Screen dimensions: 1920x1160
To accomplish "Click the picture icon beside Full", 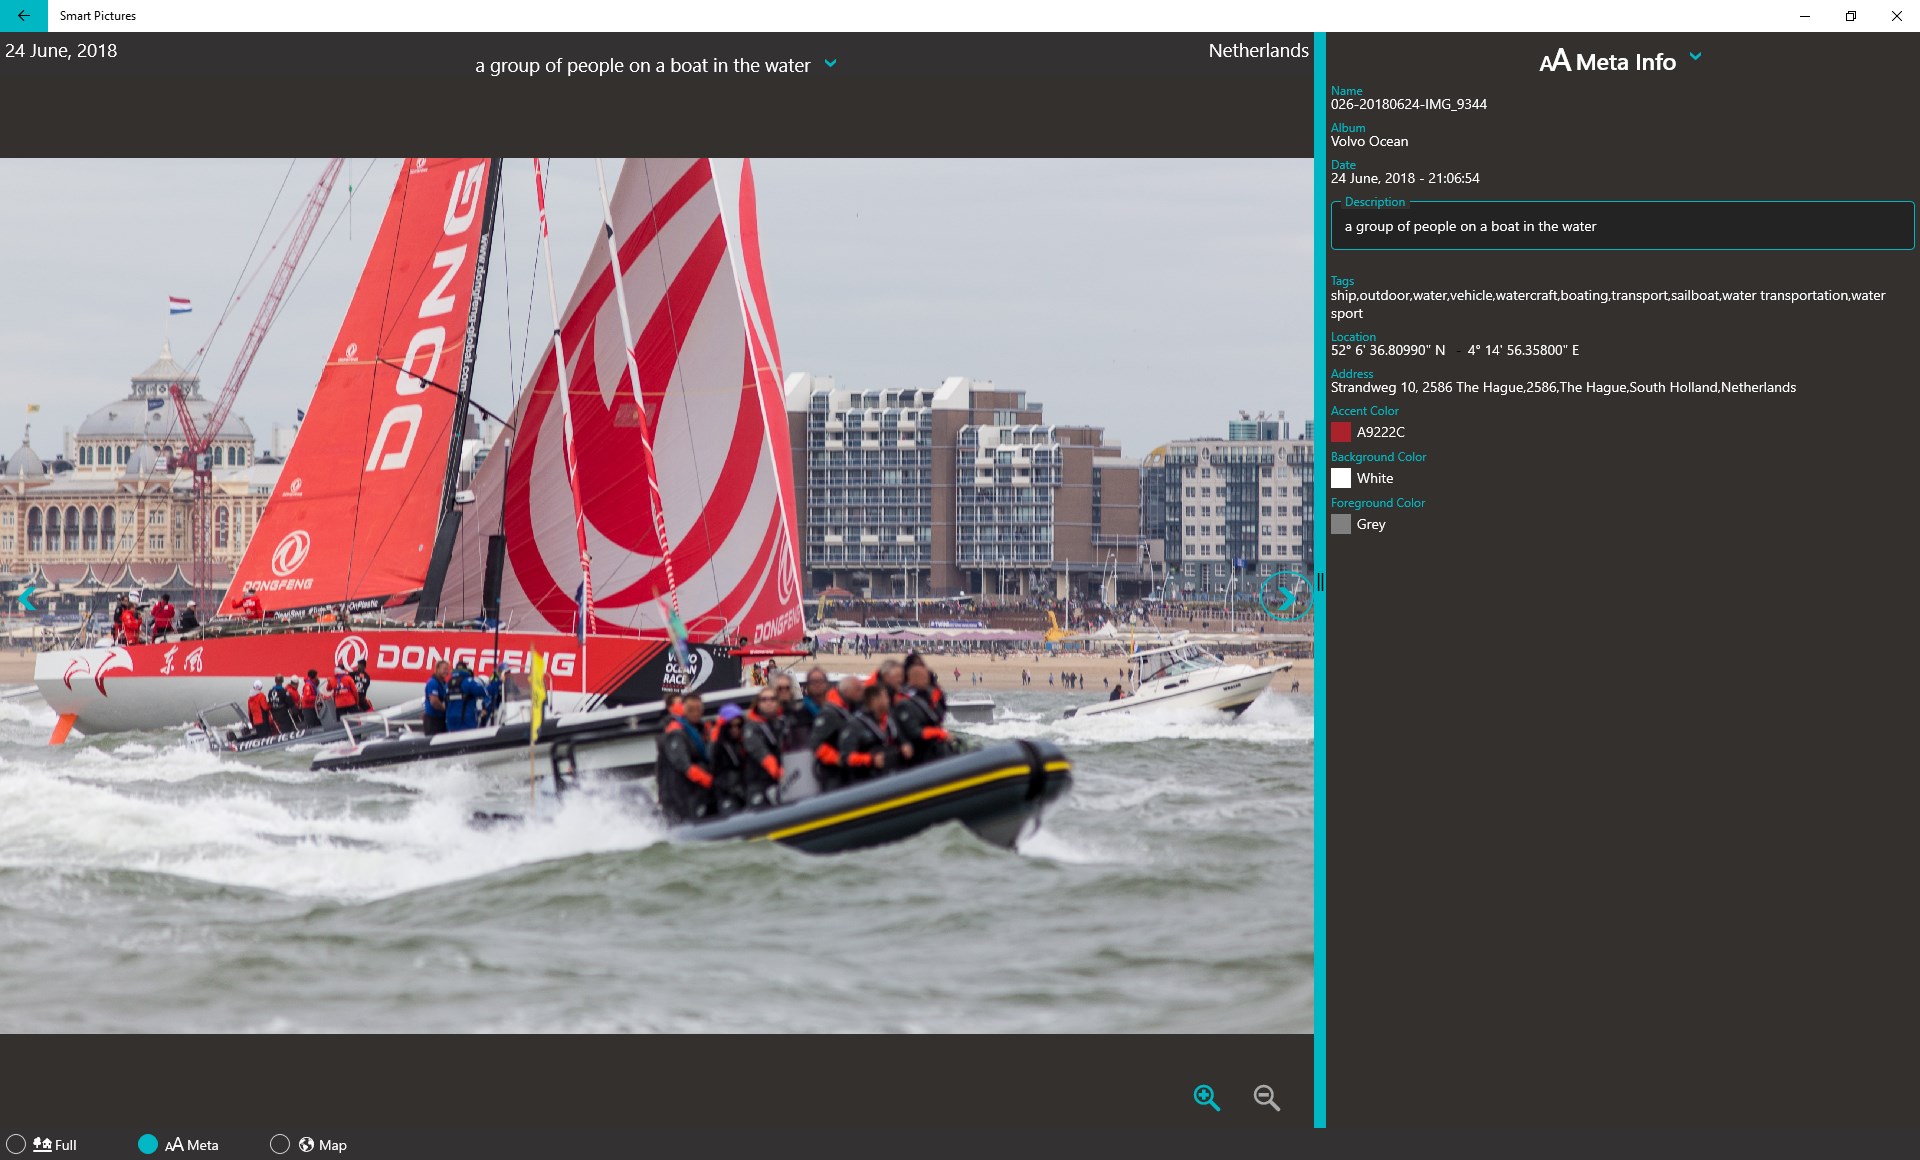I will (42, 1144).
